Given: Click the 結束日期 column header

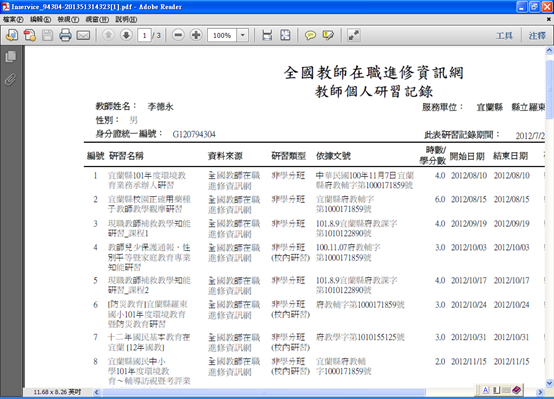Looking at the screenshot, I should (x=511, y=156).
